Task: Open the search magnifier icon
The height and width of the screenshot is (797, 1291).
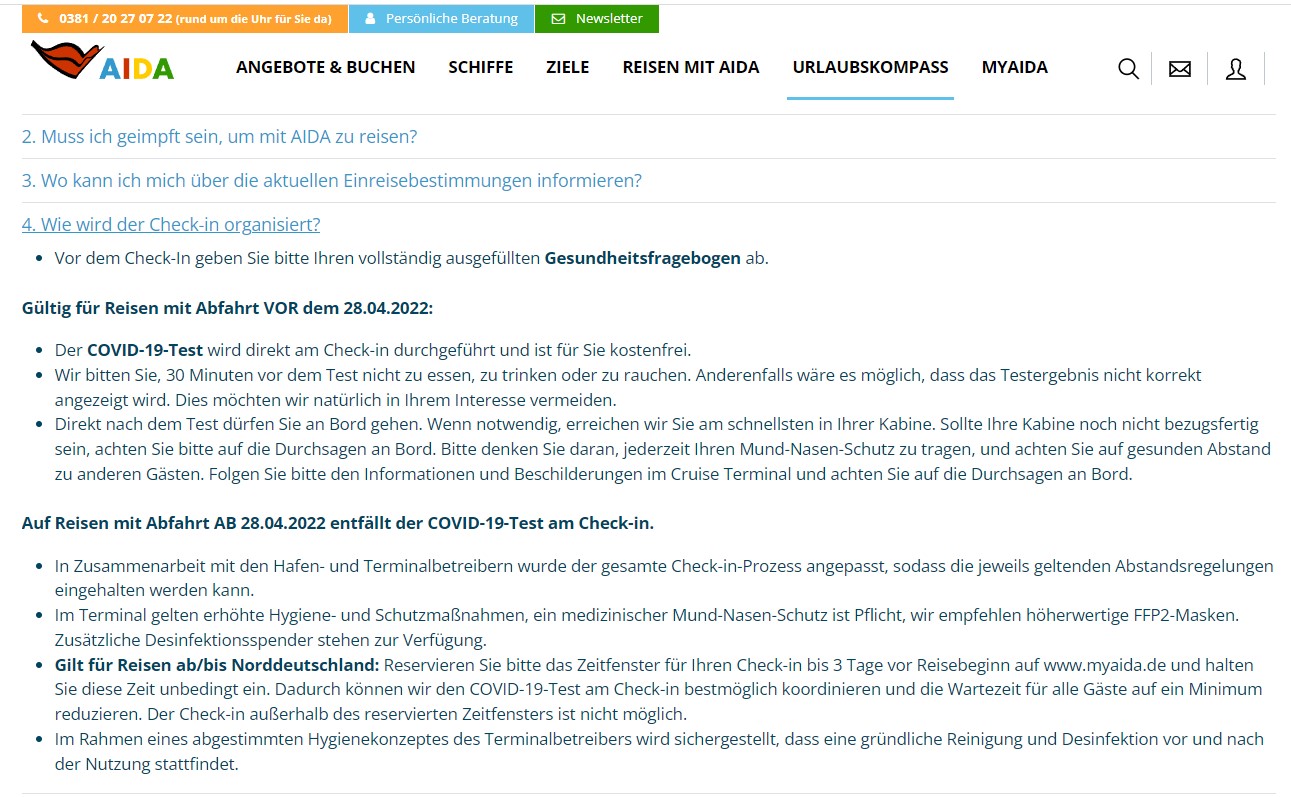Action: [1128, 69]
